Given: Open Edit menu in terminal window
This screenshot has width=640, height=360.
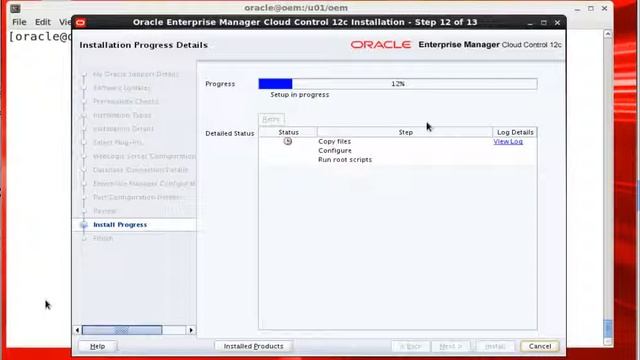Looking at the screenshot, I should [x=42, y=22].
